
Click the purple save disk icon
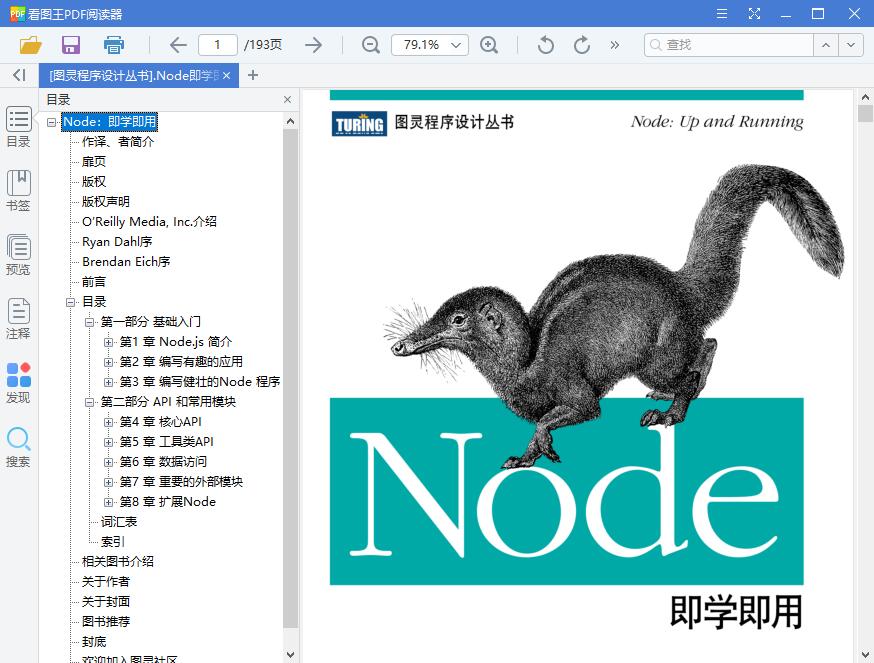[x=71, y=45]
